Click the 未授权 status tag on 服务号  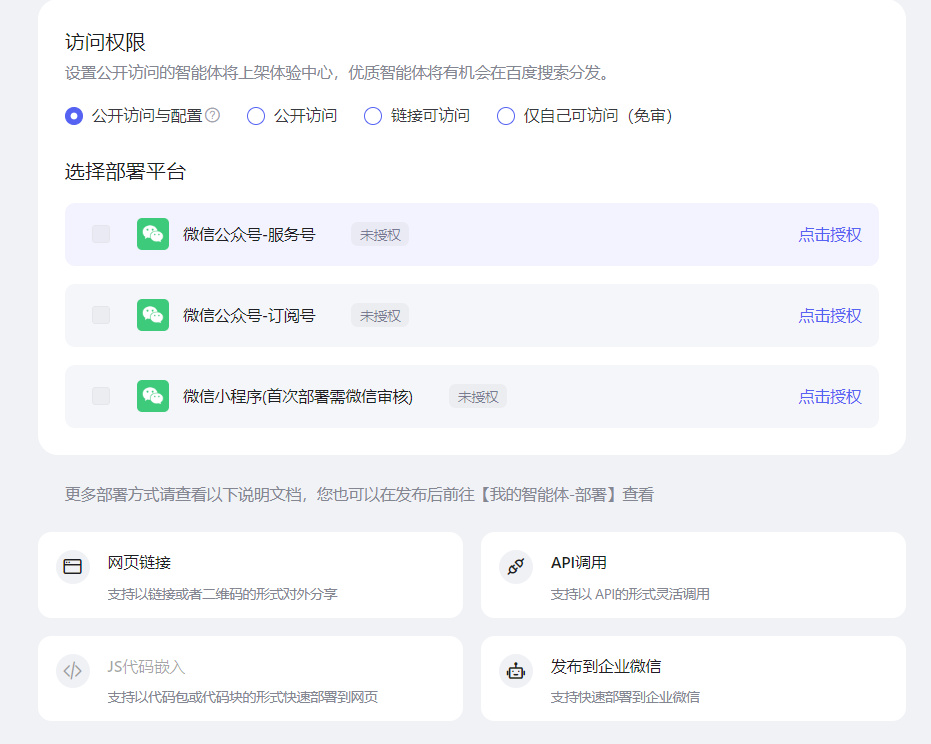380,234
